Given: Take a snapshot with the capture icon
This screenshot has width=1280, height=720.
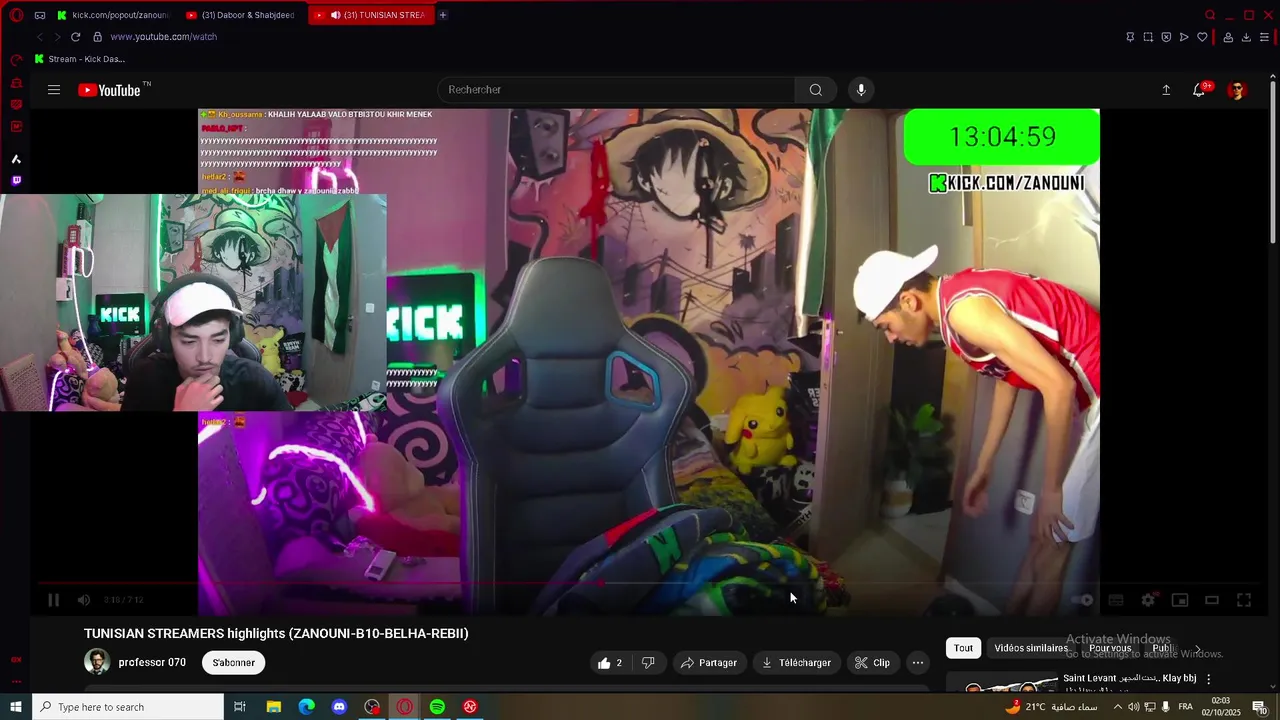Looking at the screenshot, I should (1148, 37).
